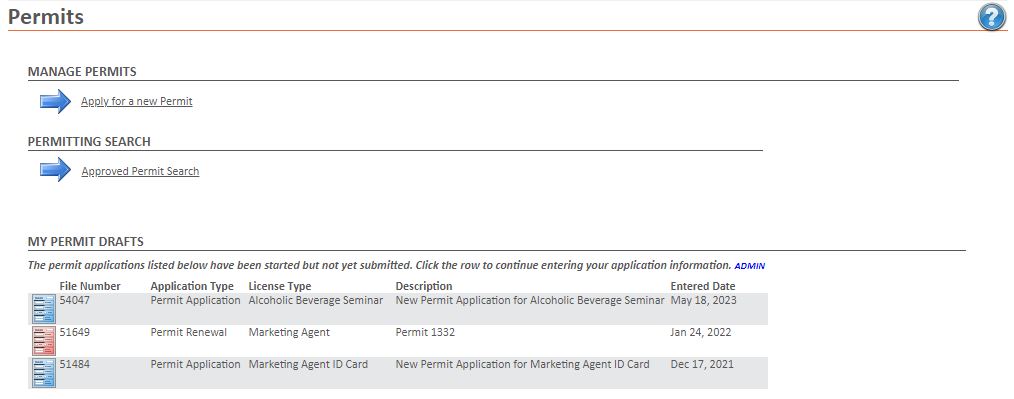Click Alcoholic Beverage Seminar license type cell
1014x399 pixels.
click(316, 300)
